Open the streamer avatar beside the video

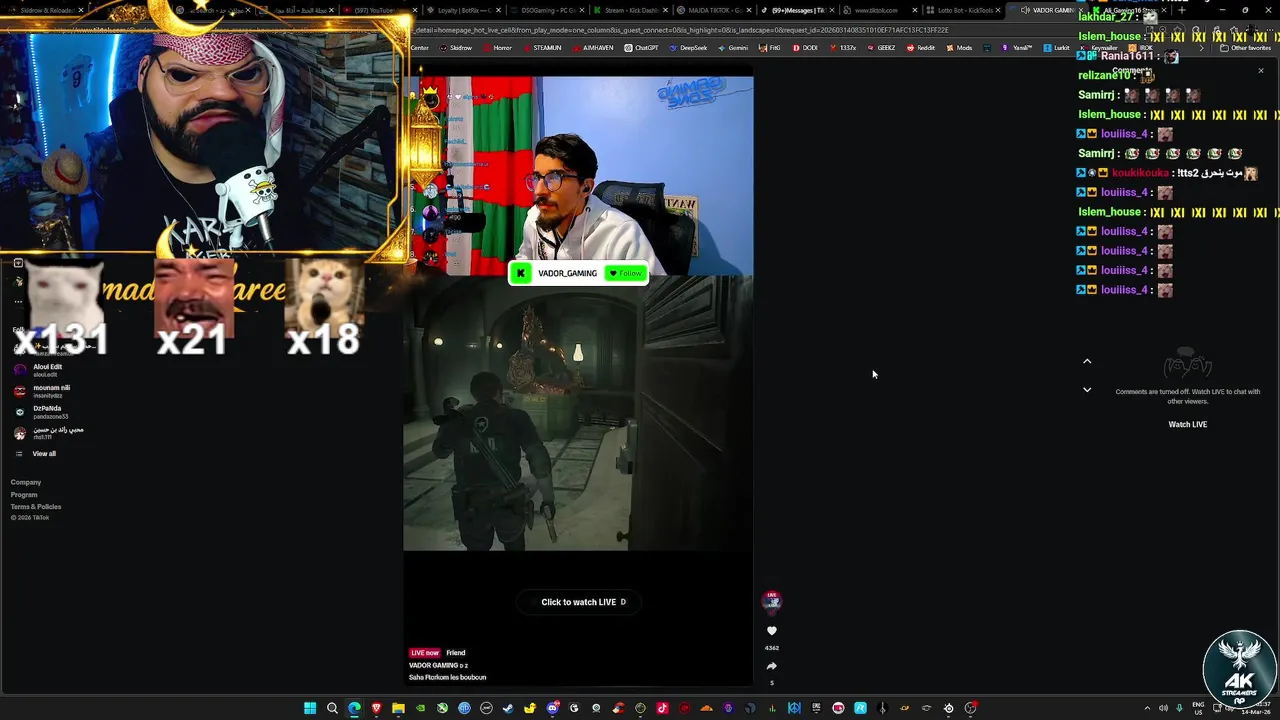pyautogui.click(x=771, y=600)
